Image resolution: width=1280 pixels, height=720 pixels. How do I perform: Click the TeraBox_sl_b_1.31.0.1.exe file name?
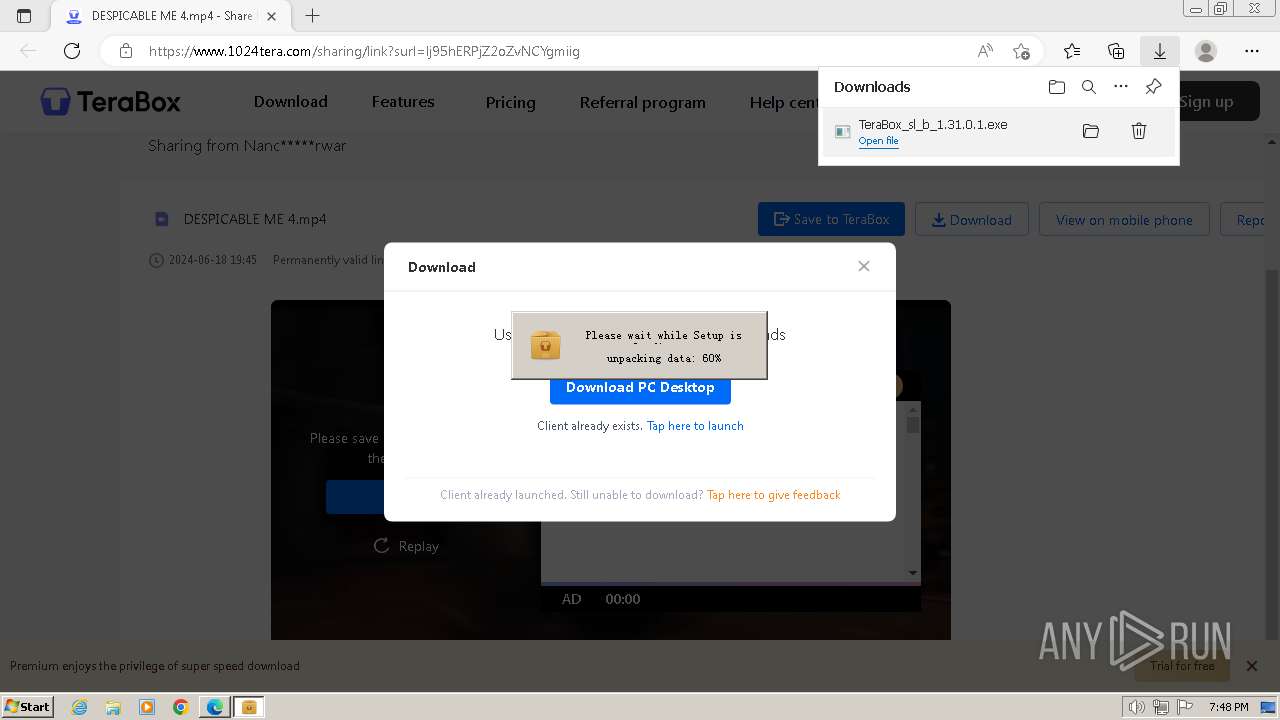click(x=933, y=125)
